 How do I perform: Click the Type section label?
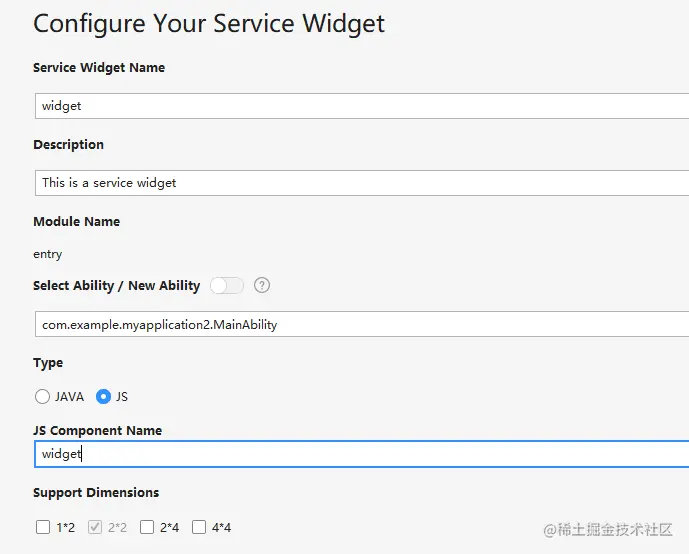coord(48,363)
